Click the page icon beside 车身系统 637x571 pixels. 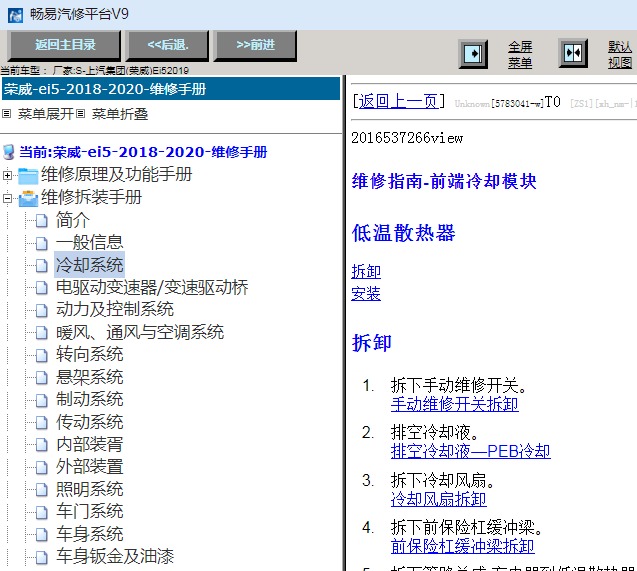[41, 535]
